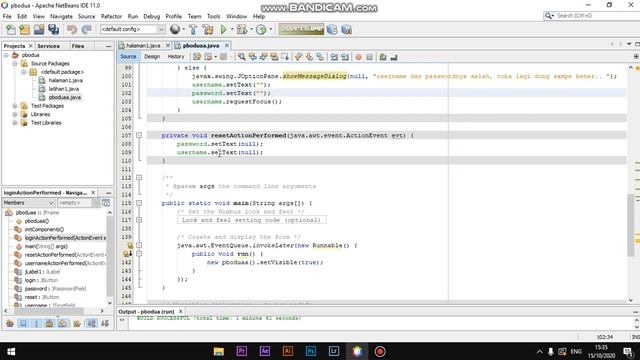Image resolution: width=640 pixels, height=360 pixels.
Task: Open Adobe Premiere Pro from the taskbar
Action: click(x=242, y=351)
